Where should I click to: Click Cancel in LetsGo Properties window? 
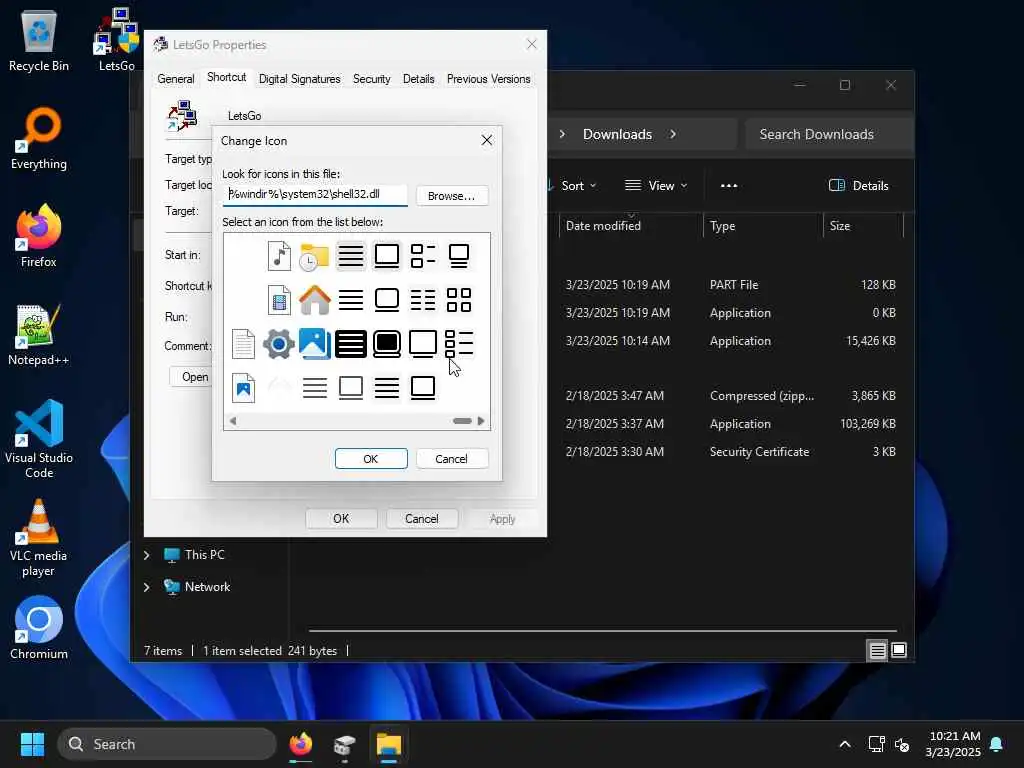pos(422,519)
